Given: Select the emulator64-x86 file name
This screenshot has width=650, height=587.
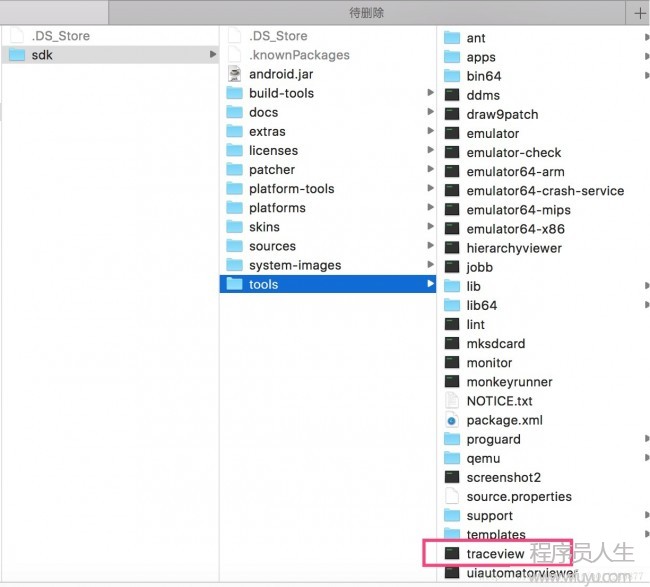Looking at the screenshot, I should [x=516, y=229].
